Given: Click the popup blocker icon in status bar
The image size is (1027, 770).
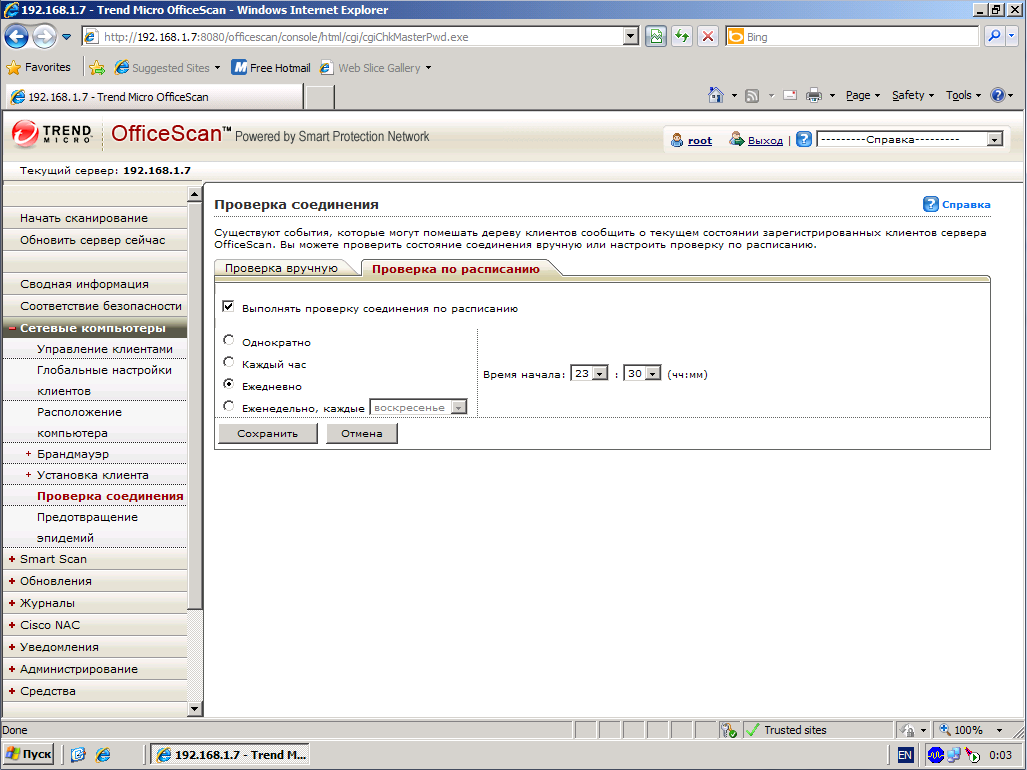Looking at the screenshot, I should 728,729.
